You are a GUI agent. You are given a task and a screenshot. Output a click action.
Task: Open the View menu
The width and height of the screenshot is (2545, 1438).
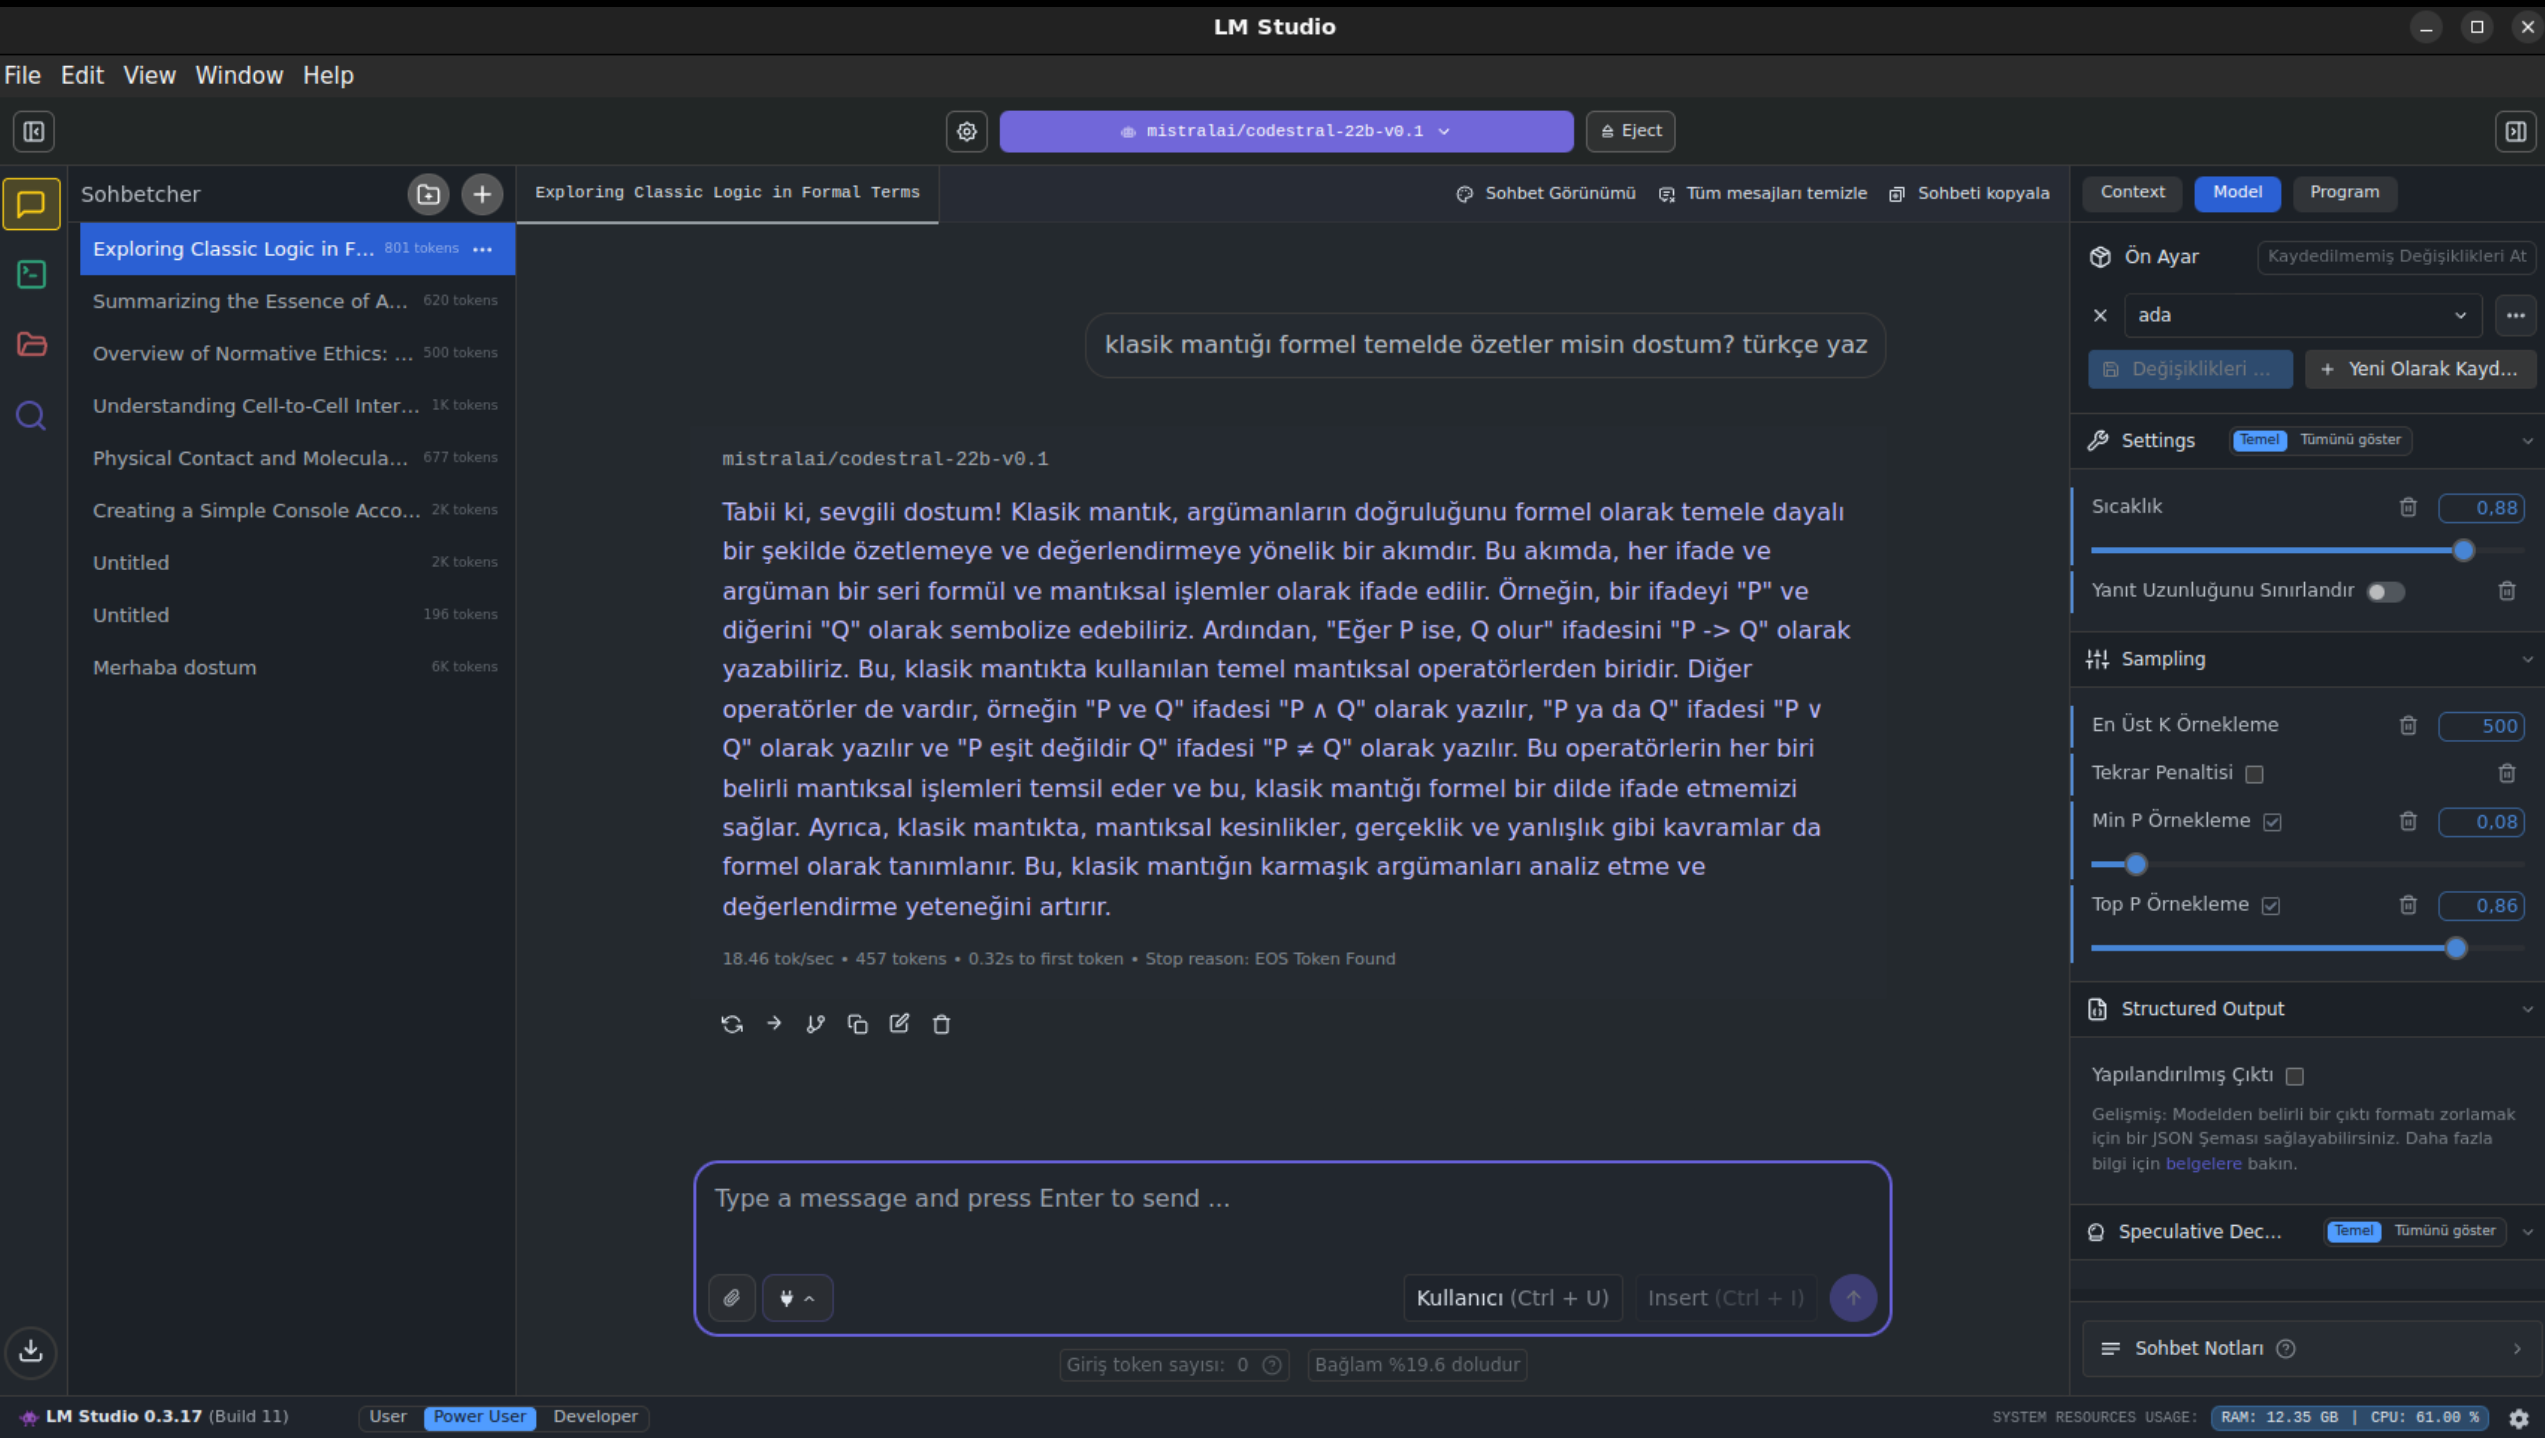[x=149, y=75]
